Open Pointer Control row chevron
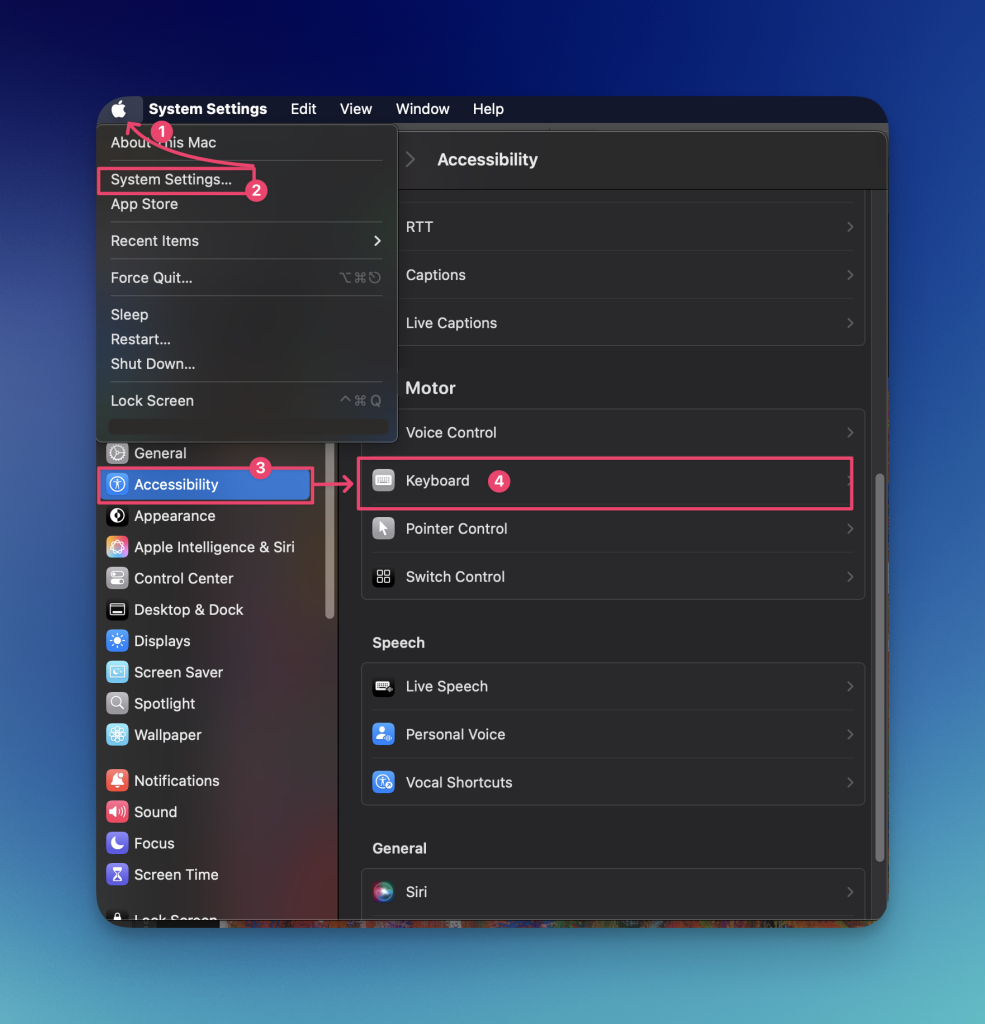The image size is (985, 1024). pos(850,528)
